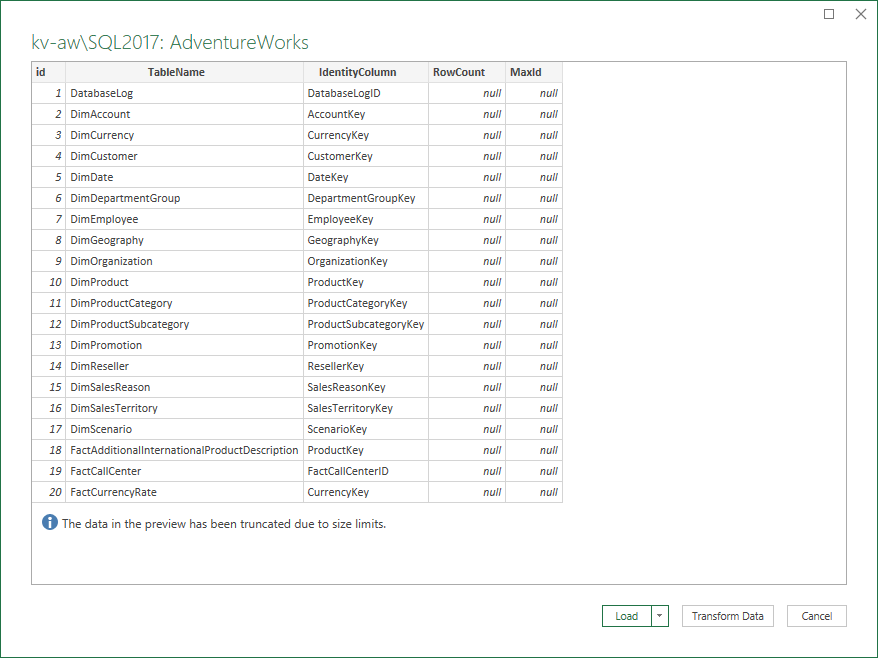Click the DatabaseLog table name cell
Viewport: 878px width, 658px height.
click(x=184, y=93)
